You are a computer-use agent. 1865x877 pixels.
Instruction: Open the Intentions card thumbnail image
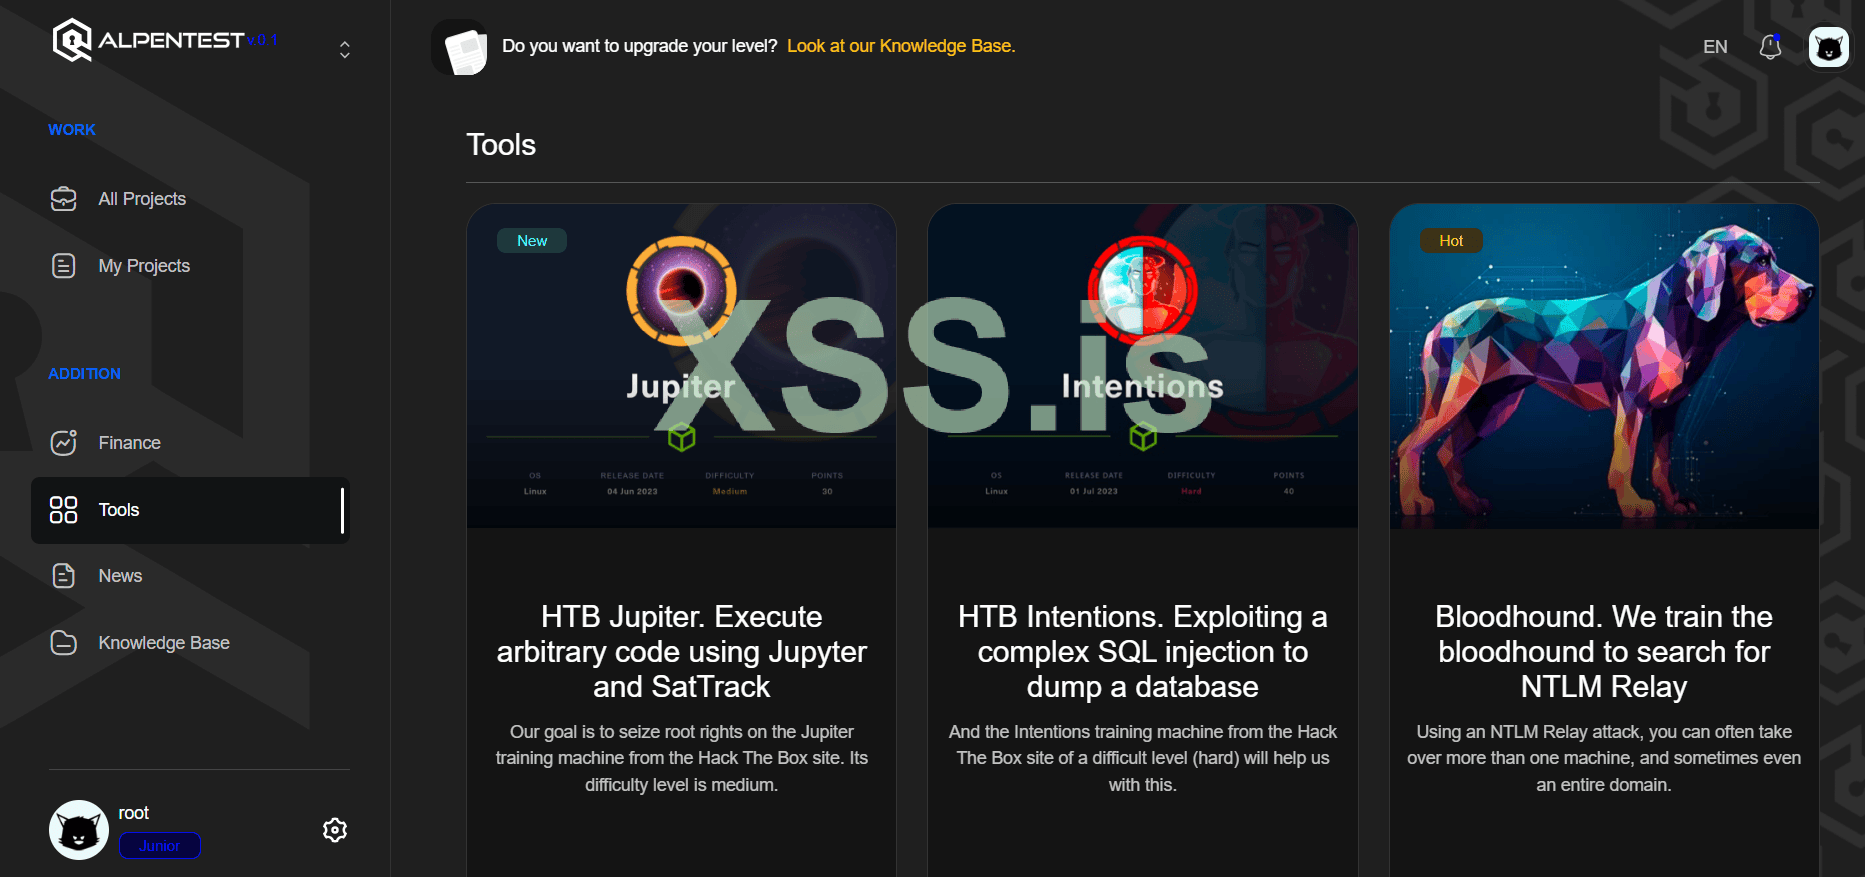(x=1143, y=366)
